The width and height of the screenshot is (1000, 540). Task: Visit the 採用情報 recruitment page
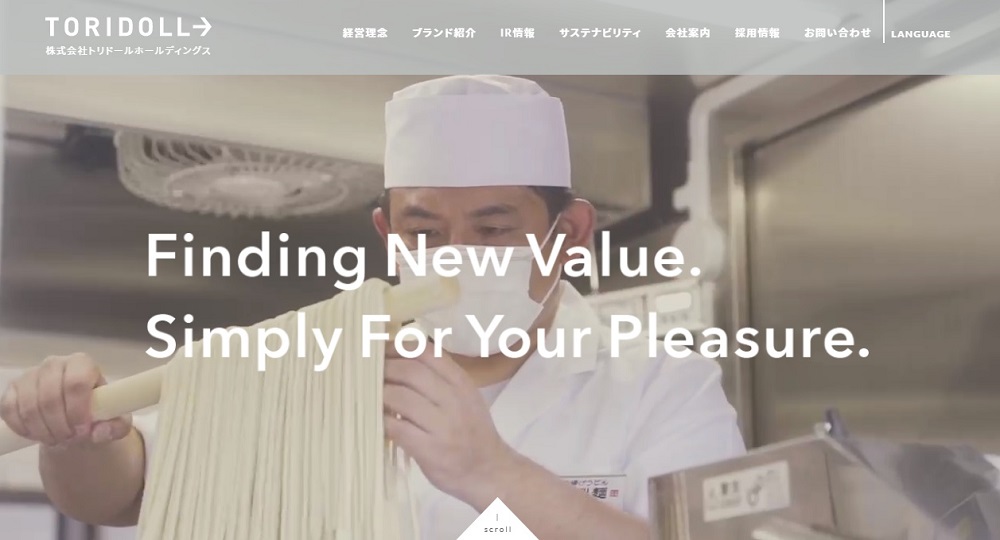tap(757, 33)
